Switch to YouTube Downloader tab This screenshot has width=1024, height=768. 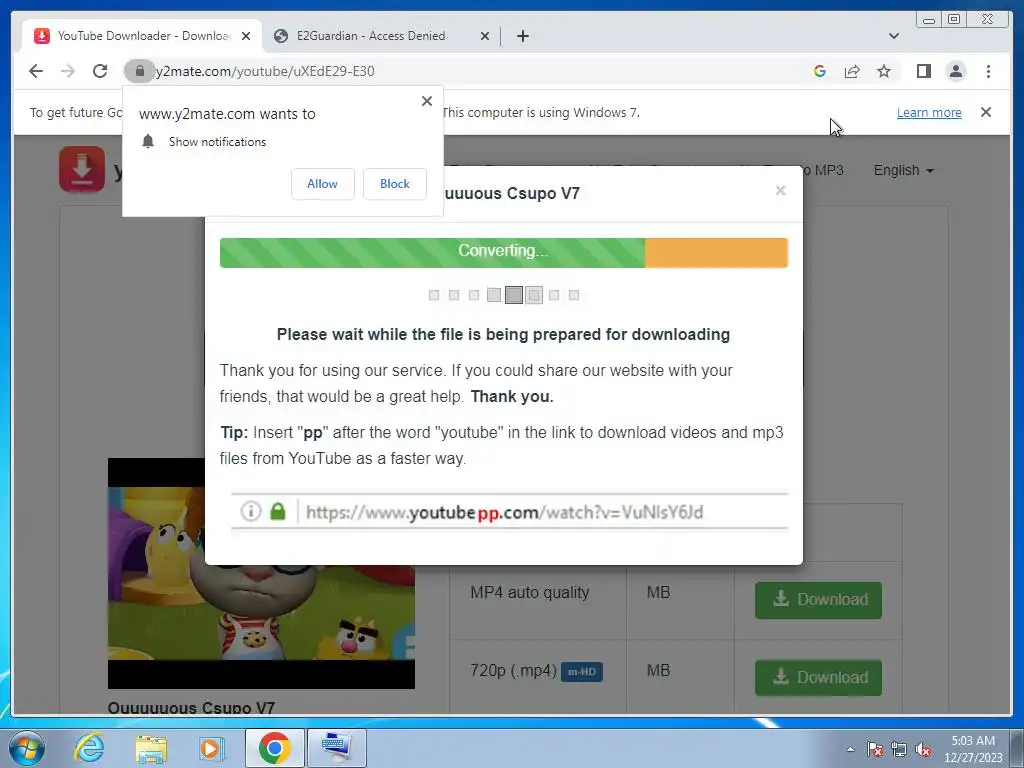142,36
